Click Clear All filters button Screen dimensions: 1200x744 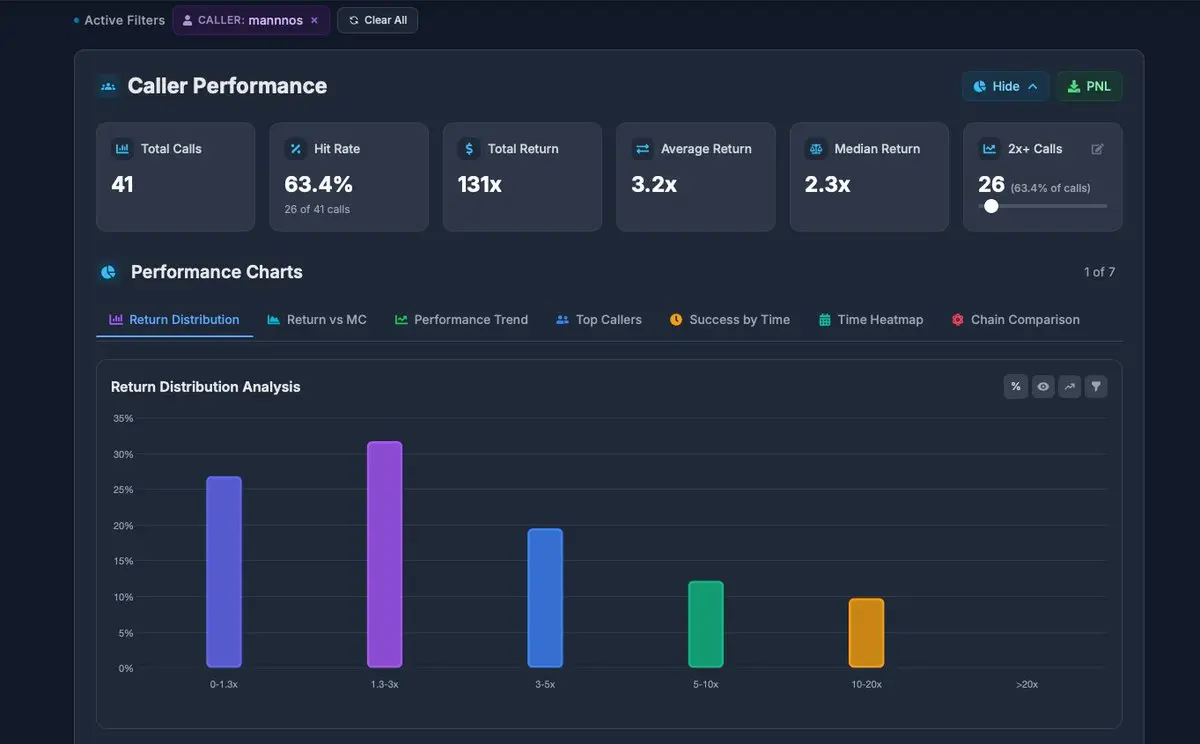377,20
